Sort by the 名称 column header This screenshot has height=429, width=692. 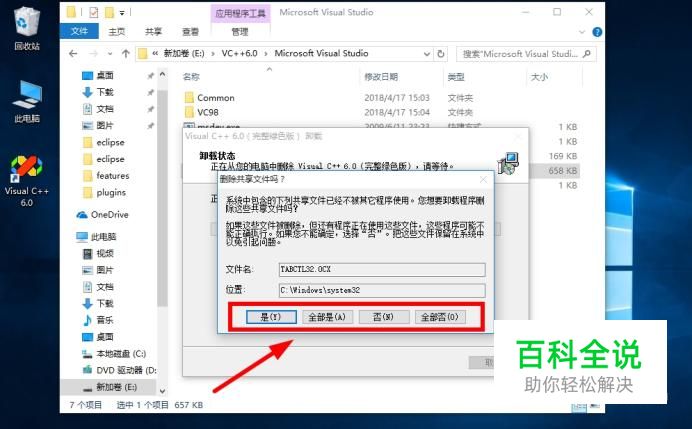click(191, 77)
